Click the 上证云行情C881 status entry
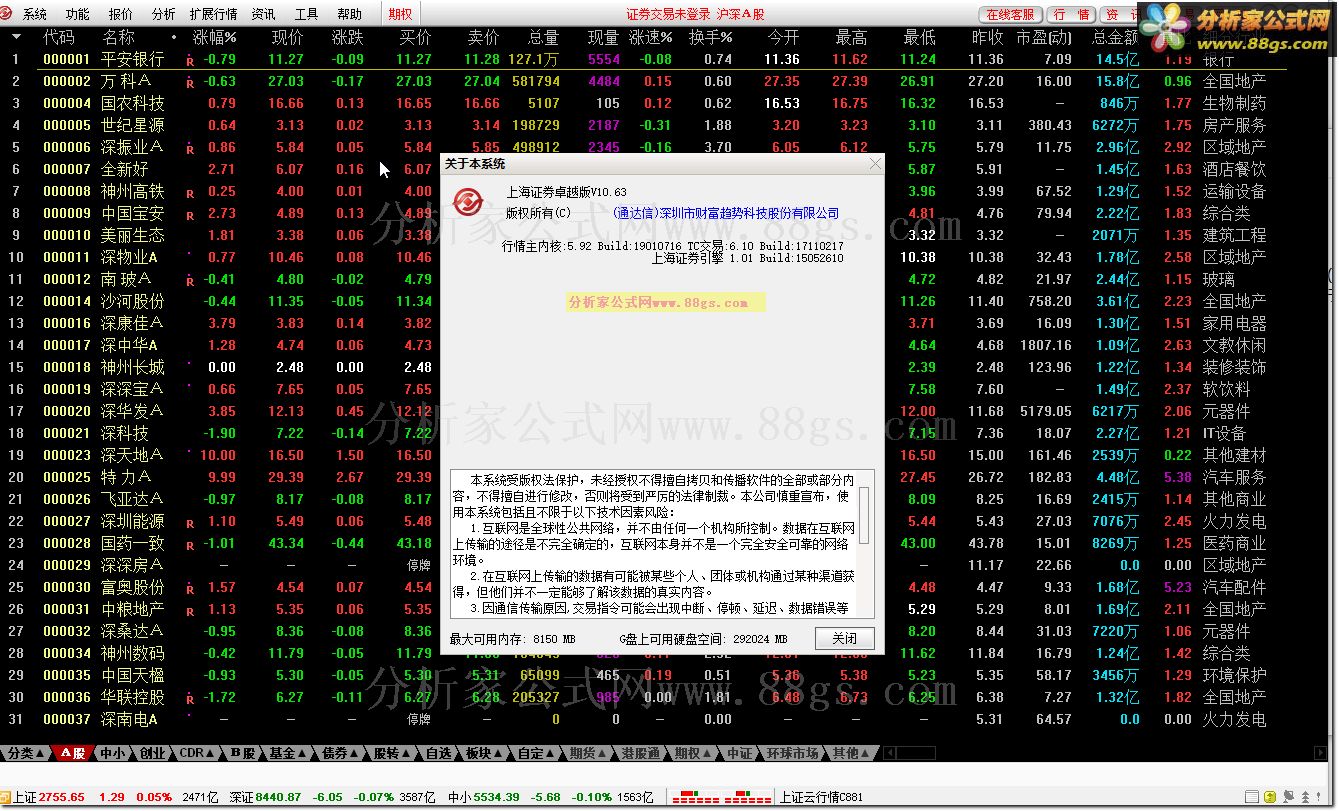The width and height of the screenshot is (1339, 811). 820,797
